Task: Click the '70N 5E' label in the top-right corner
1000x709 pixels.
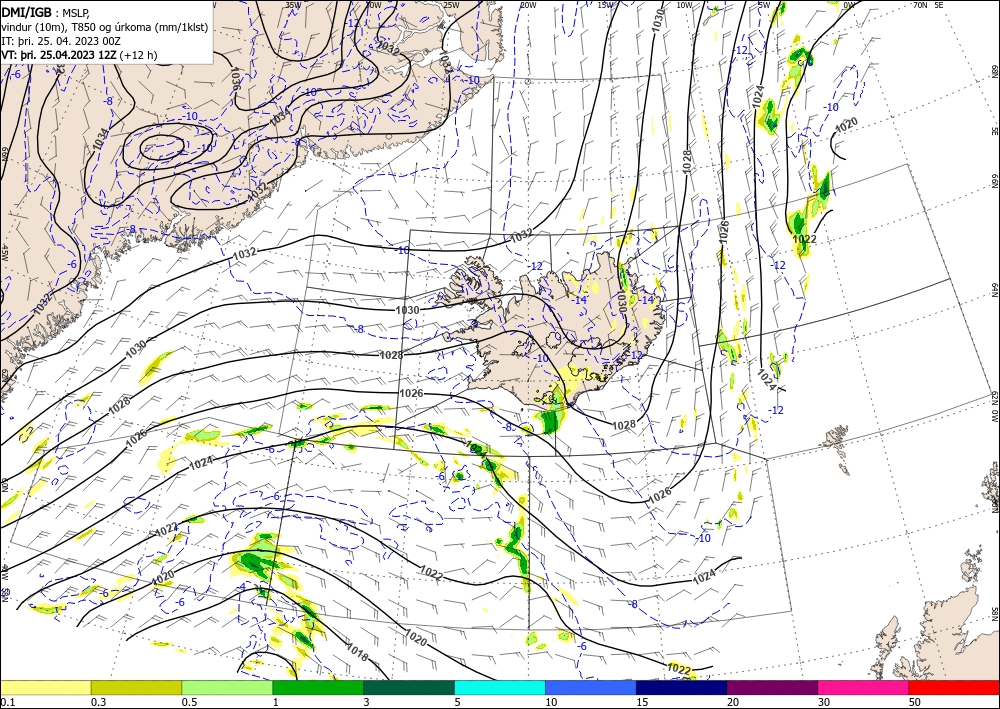Action: (x=928, y=5)
